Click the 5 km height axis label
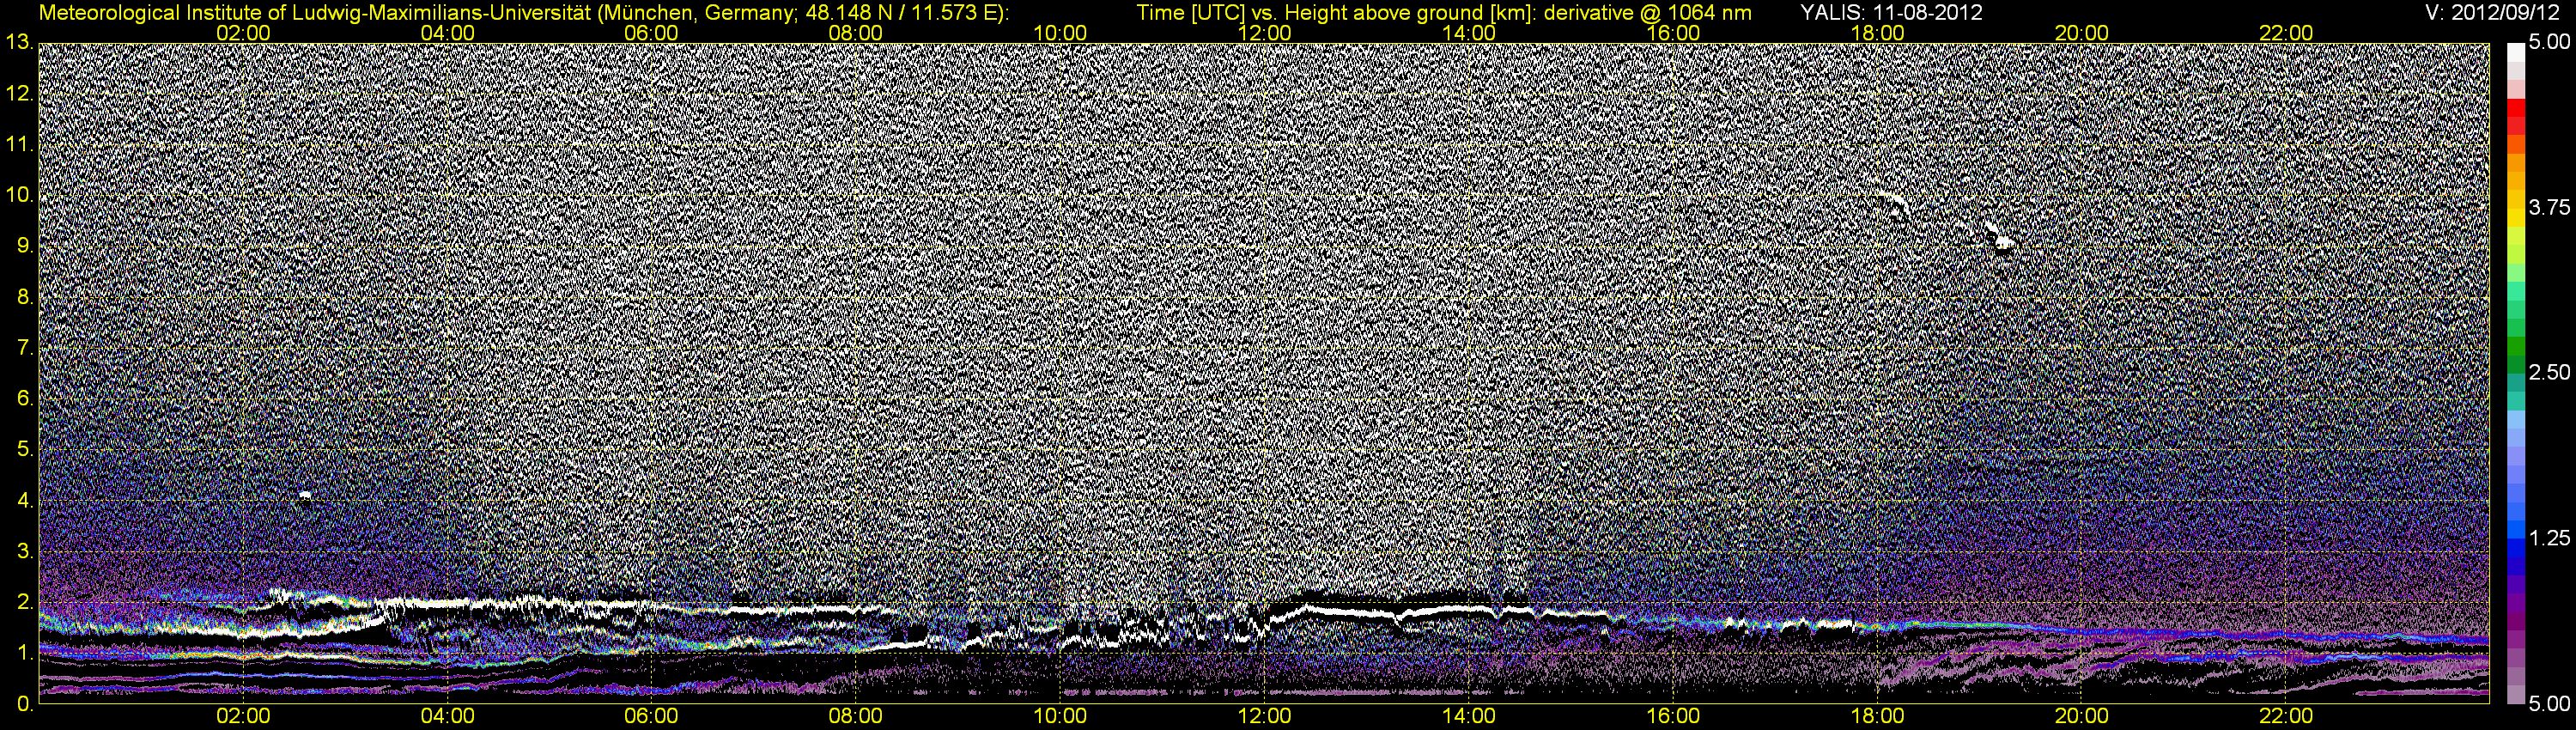2576x730 pixels. 24,449
